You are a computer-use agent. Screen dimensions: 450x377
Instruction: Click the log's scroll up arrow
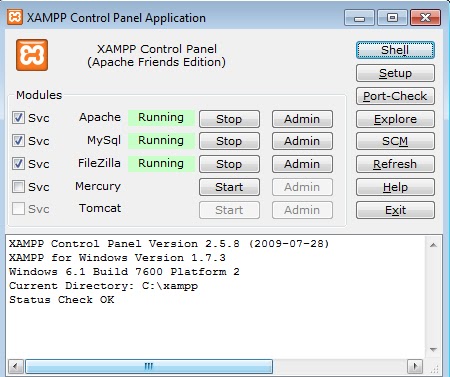[x=433, y=245]
